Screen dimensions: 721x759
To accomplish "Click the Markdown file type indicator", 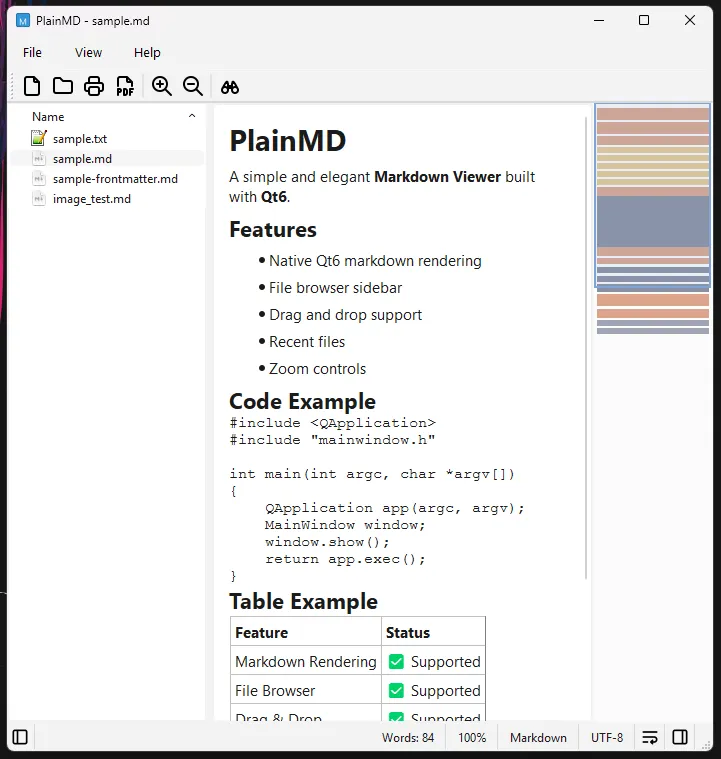I will 538,738.
